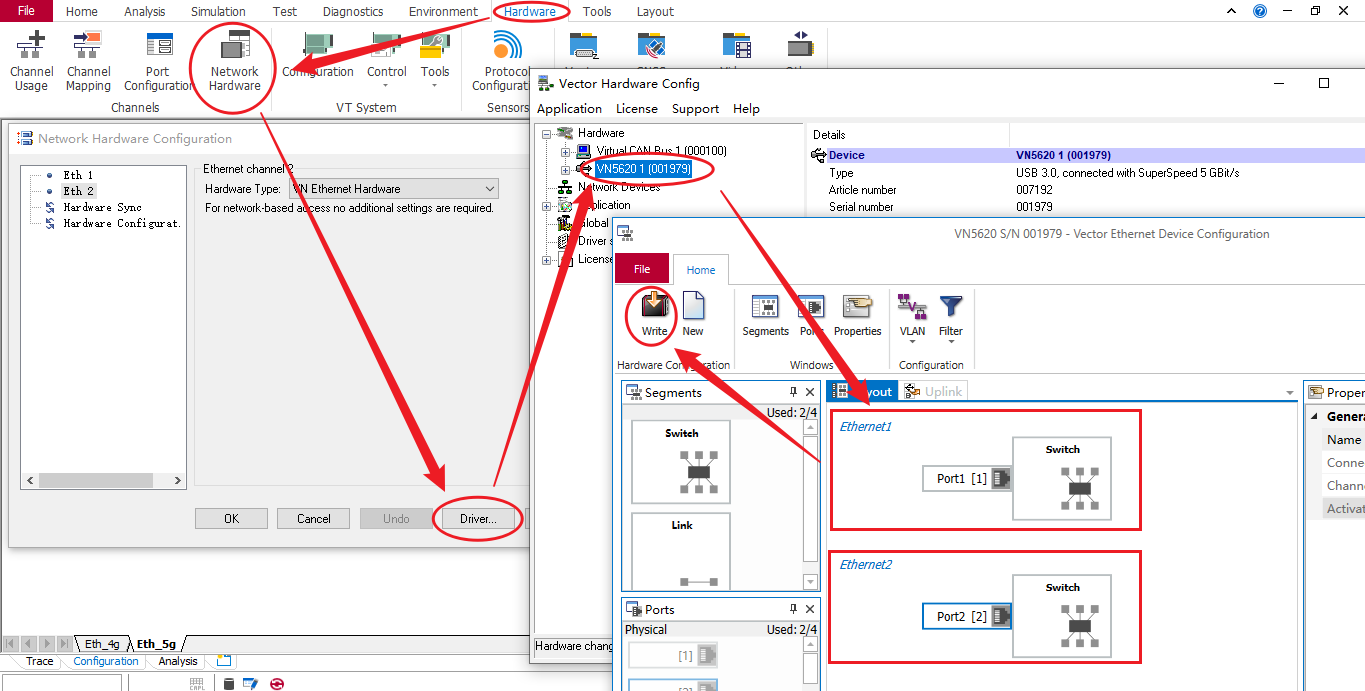Pin the Ports panel
This screenshot has height=691, width=1365.
[793, 609]
